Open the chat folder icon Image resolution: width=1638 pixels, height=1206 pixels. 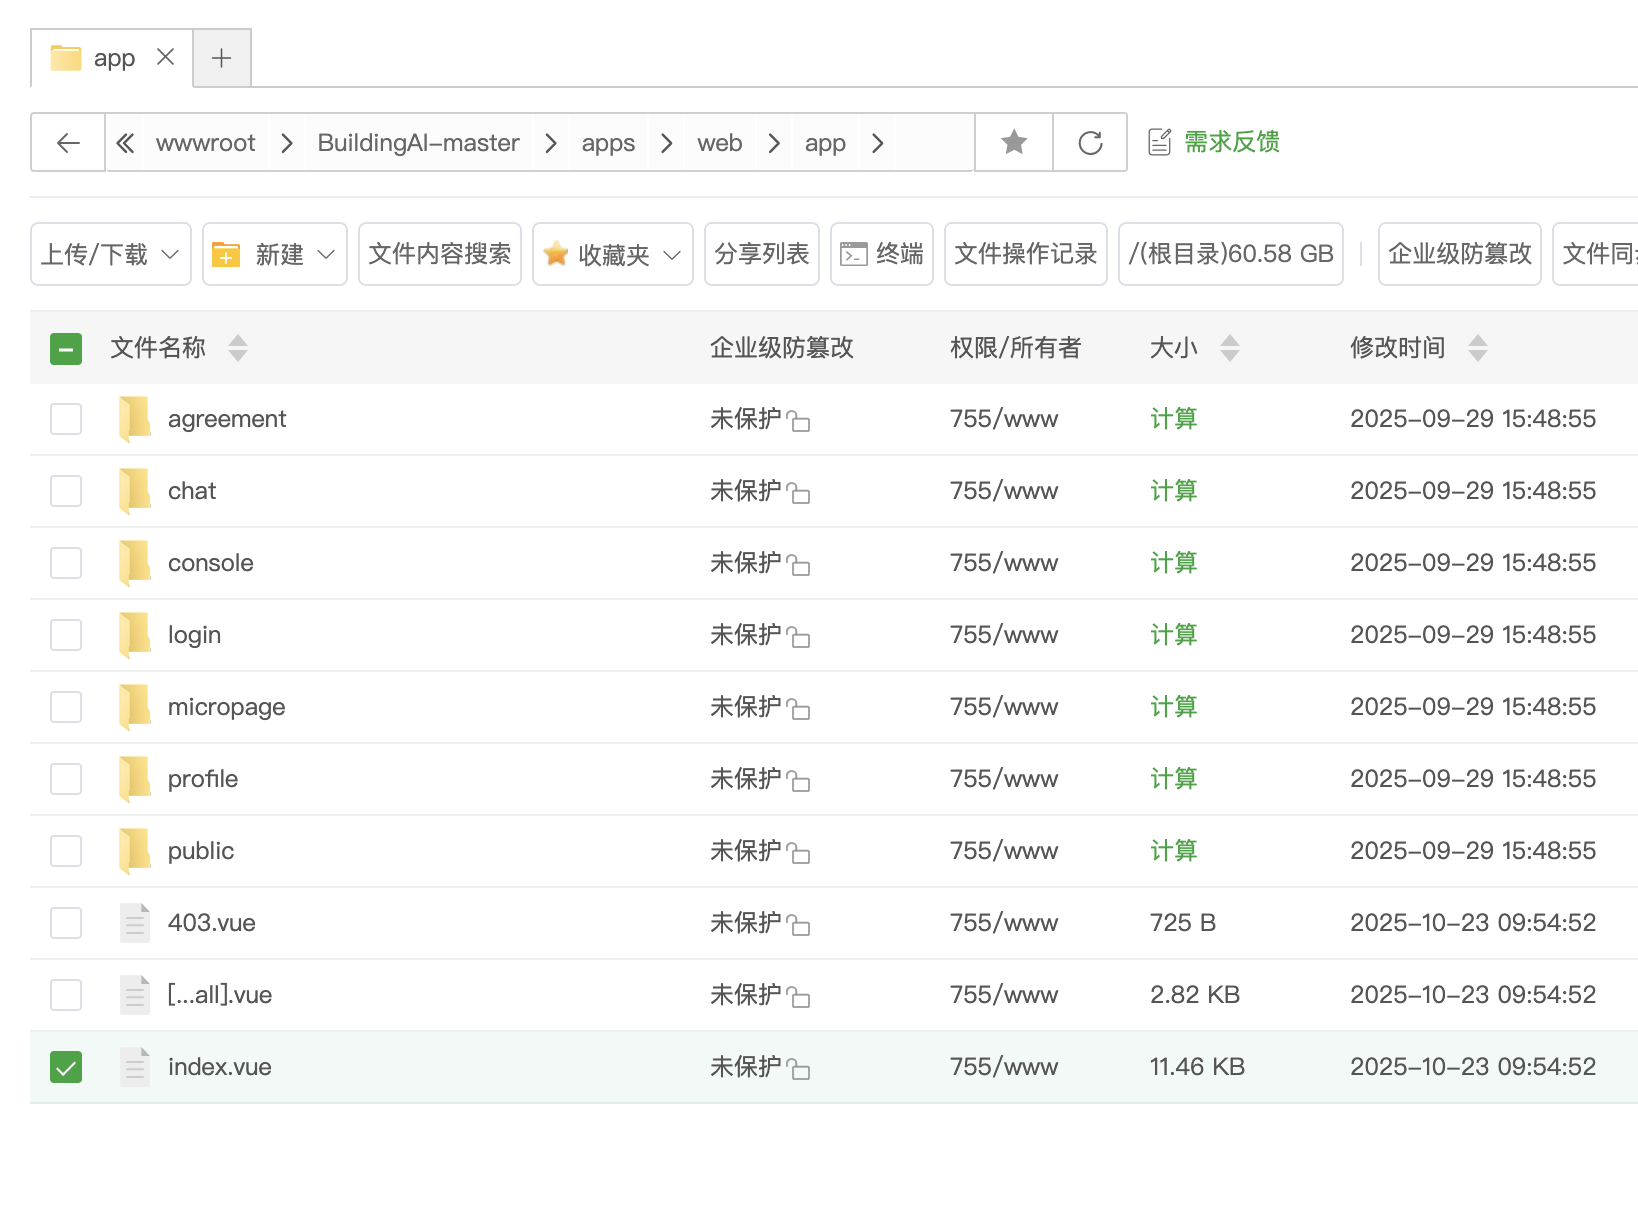134,491
